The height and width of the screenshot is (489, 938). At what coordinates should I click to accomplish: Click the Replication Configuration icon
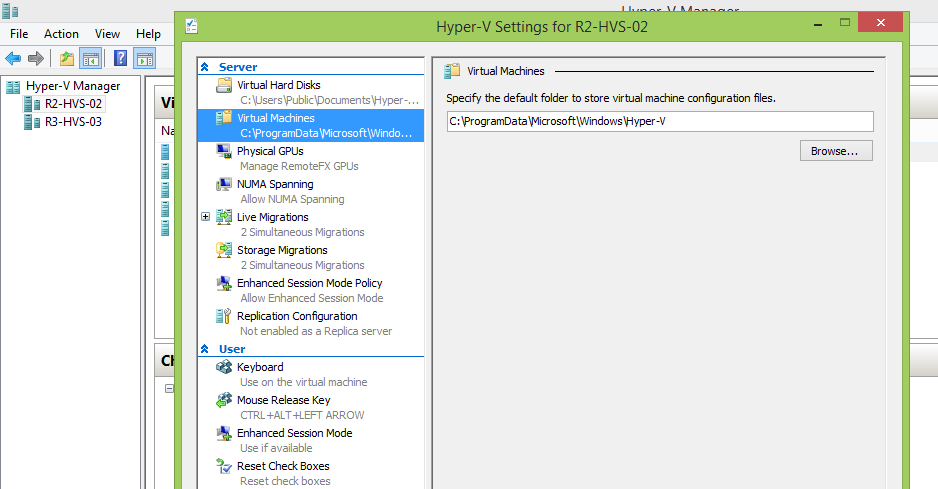(x=224, y=315)
